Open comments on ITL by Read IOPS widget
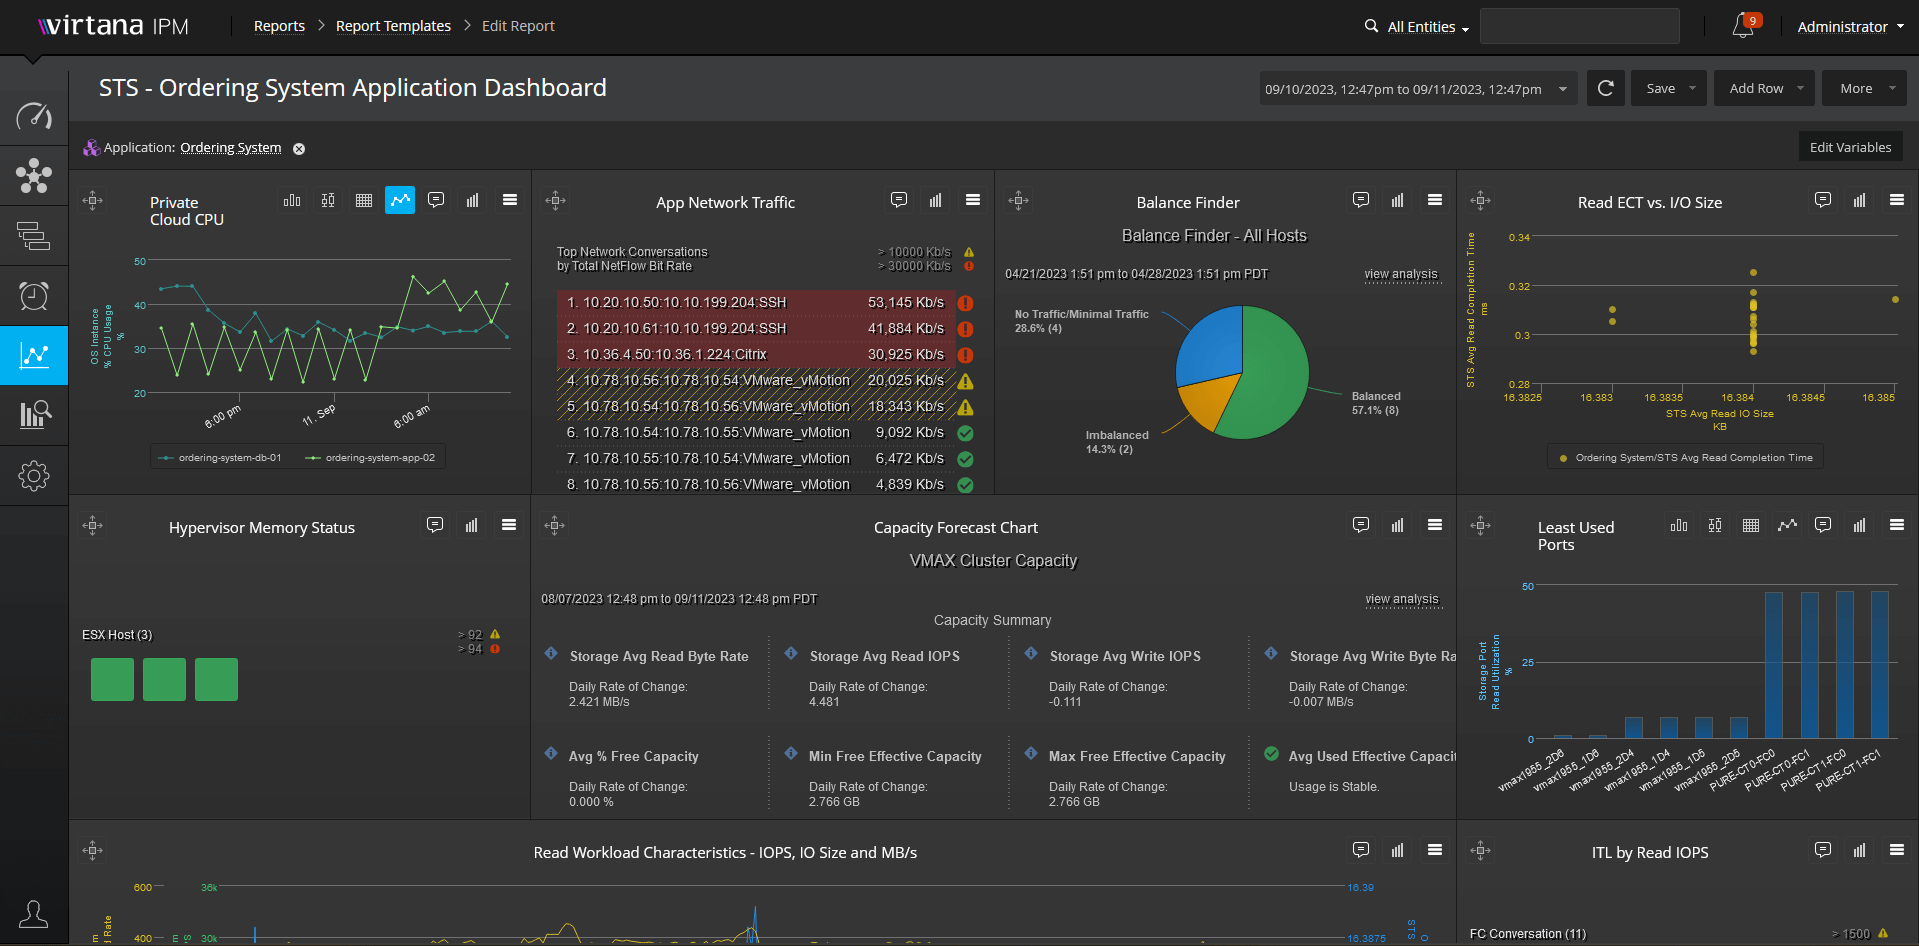This screenshot has width=1919, height=946. (1823, 850)
